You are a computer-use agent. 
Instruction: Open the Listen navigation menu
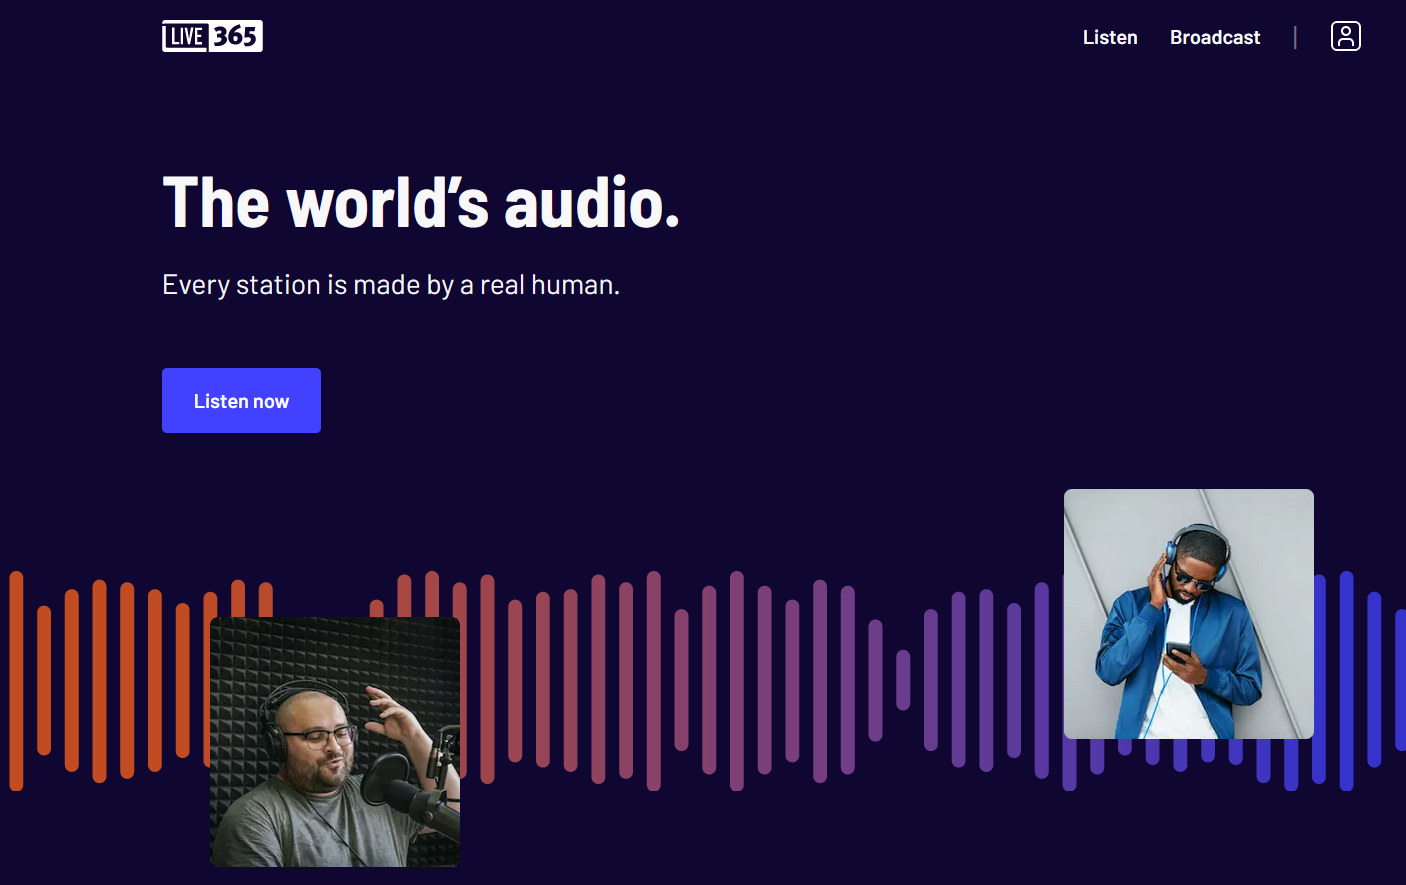point(1110,37)
